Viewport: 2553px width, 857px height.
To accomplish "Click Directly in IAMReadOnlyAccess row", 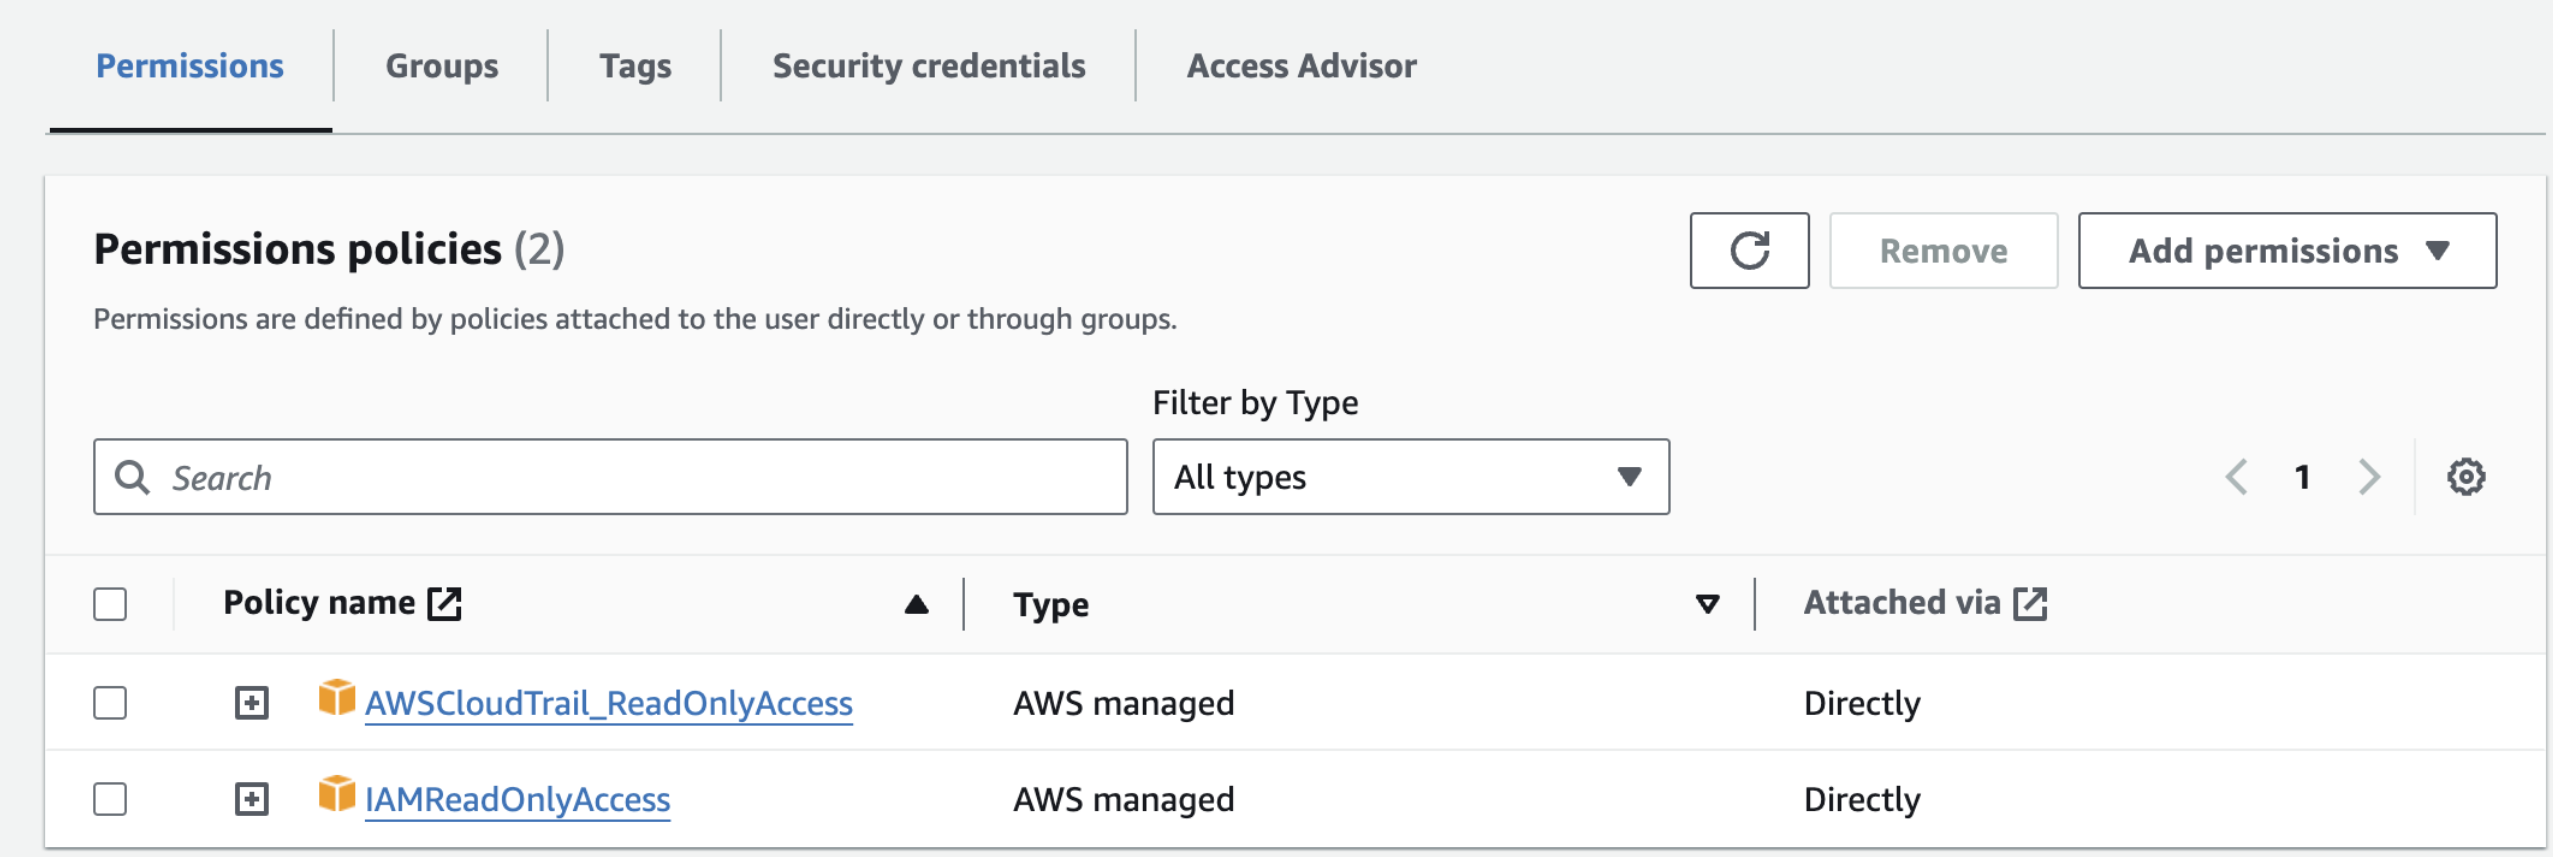I will click(1862, 799).
